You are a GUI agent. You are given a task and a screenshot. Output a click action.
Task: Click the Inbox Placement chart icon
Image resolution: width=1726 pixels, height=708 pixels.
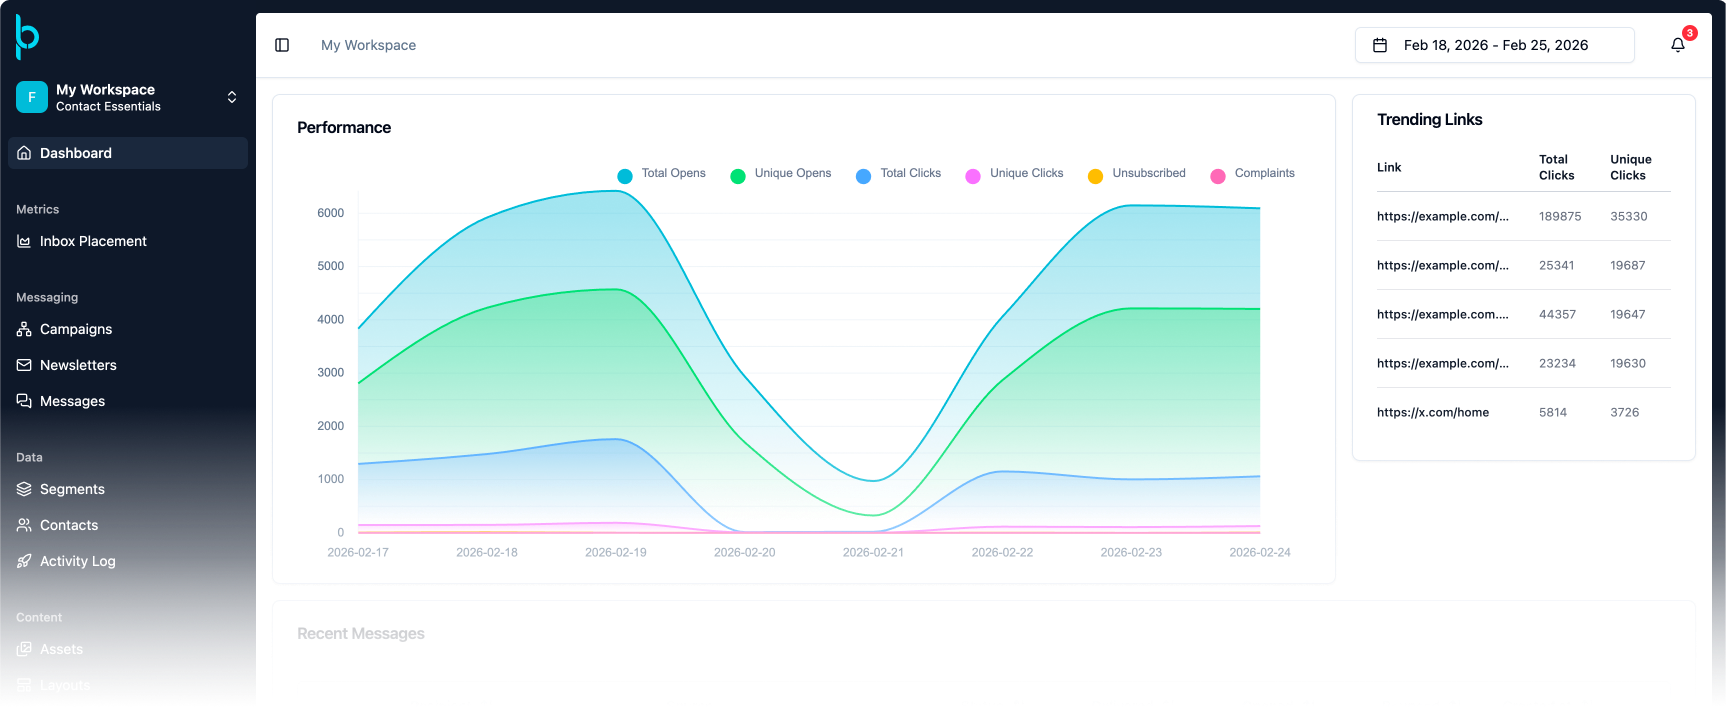24,241
